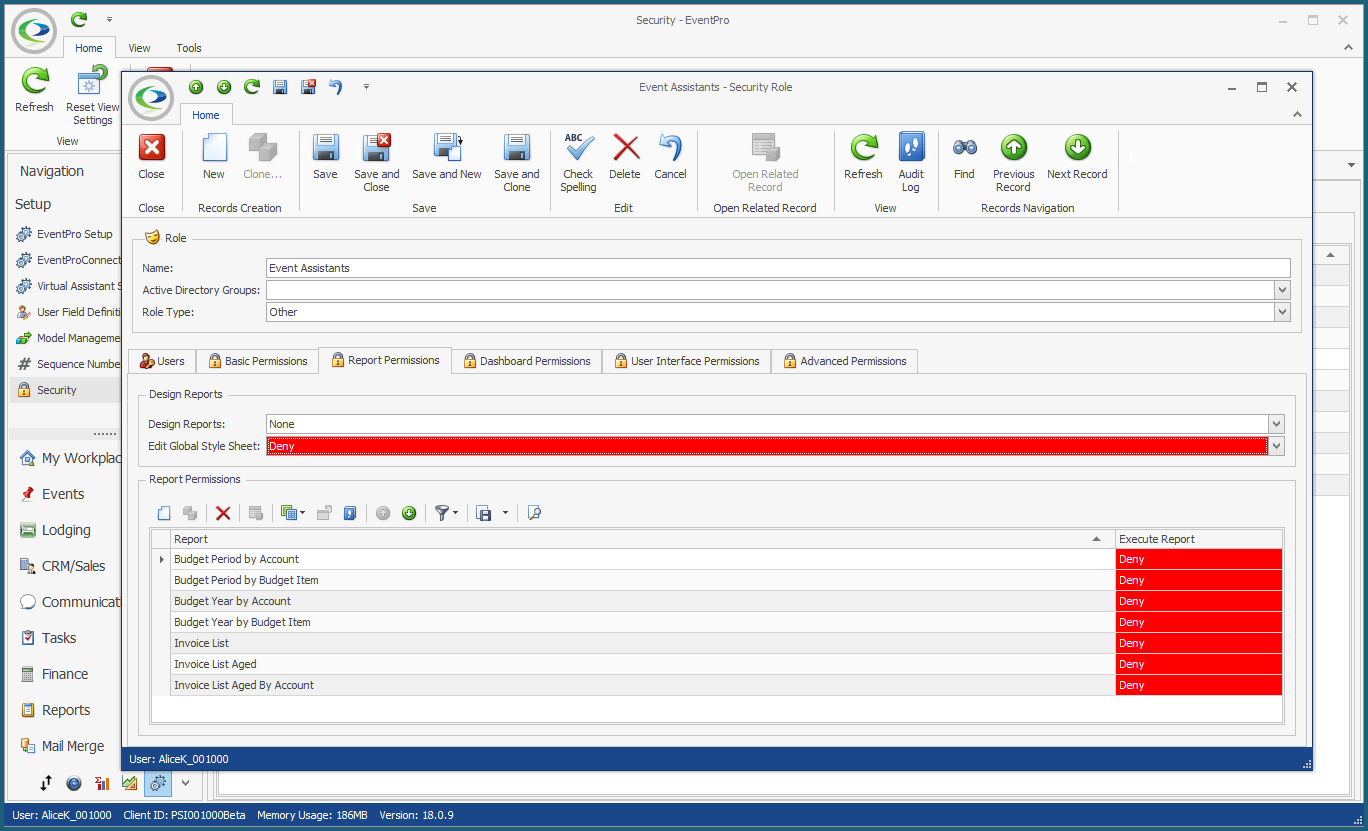Go to Next Record in ribbon
The height and width of the screenshot is (831, 1368).
[x=1077, y=157]
